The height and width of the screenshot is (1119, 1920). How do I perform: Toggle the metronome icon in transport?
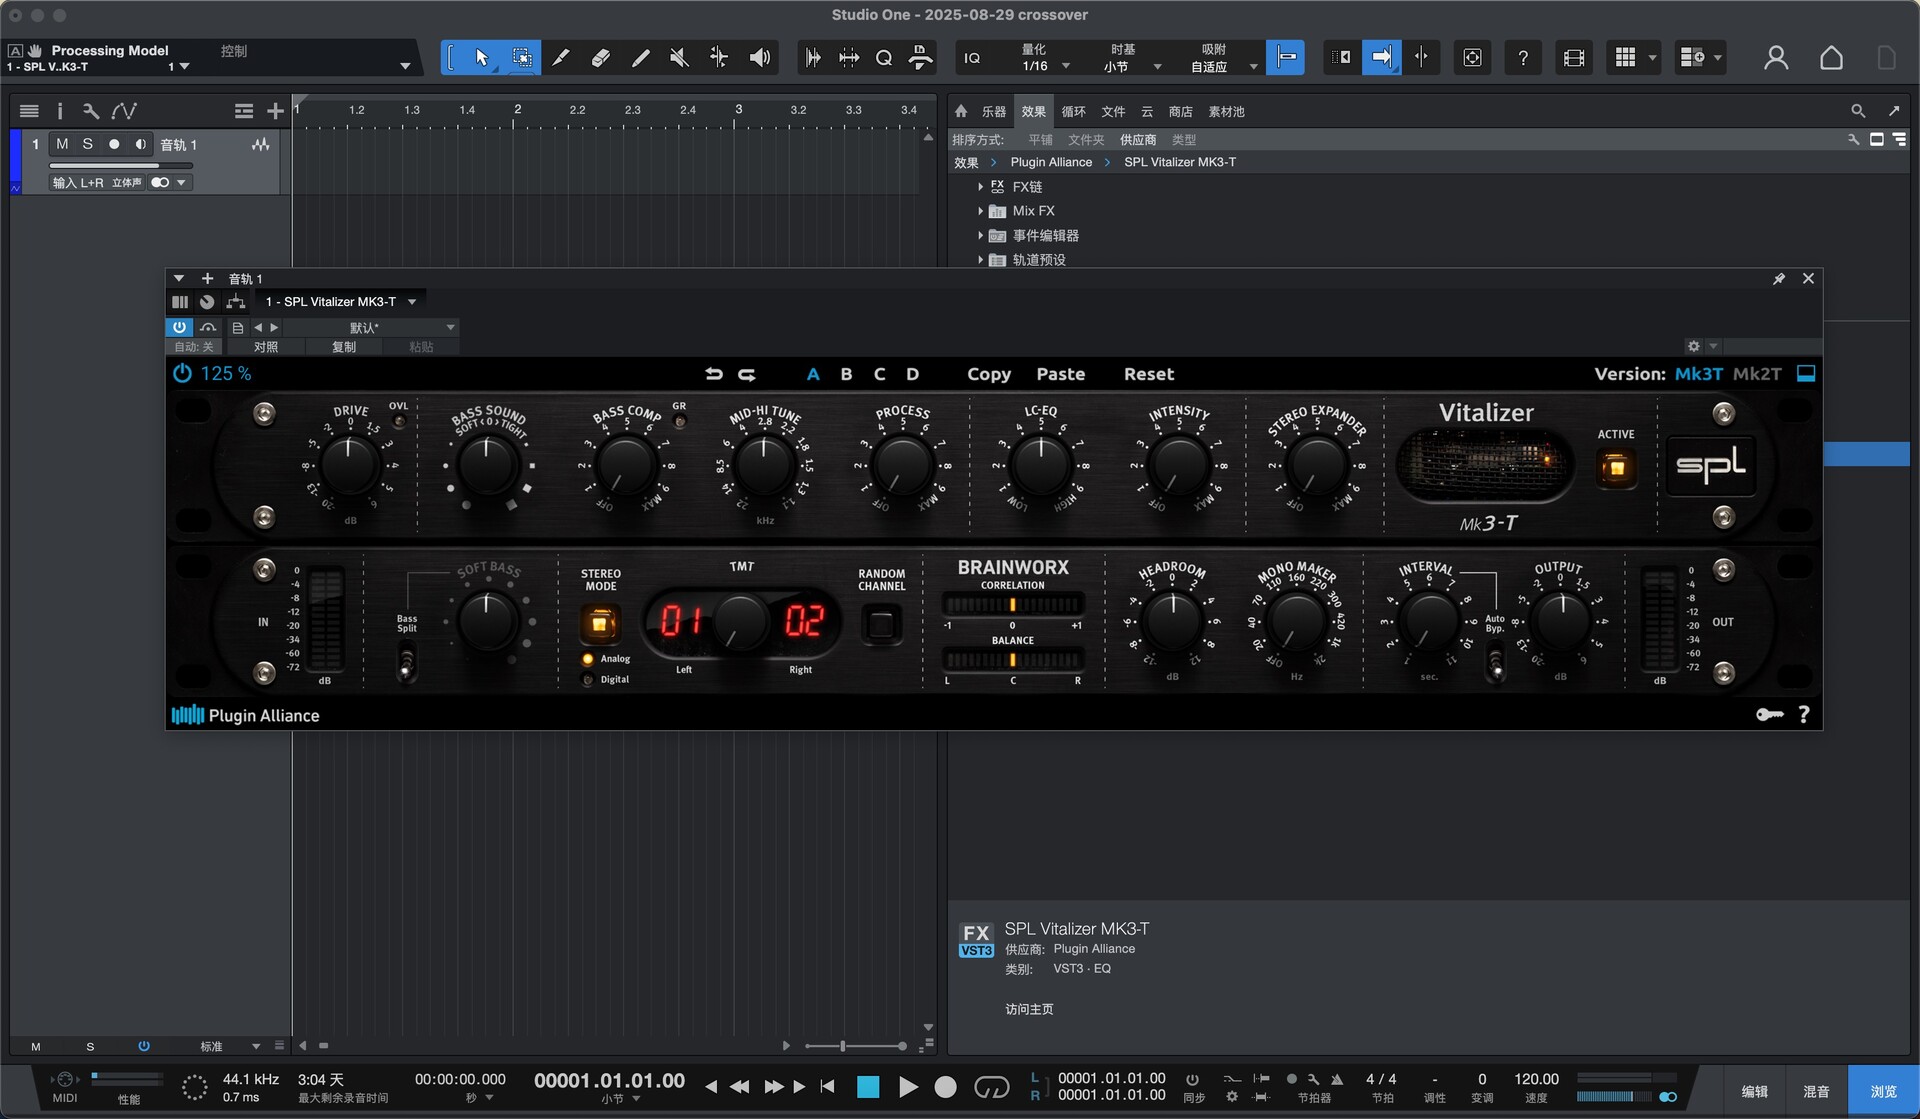[x=1337, y=1080]
